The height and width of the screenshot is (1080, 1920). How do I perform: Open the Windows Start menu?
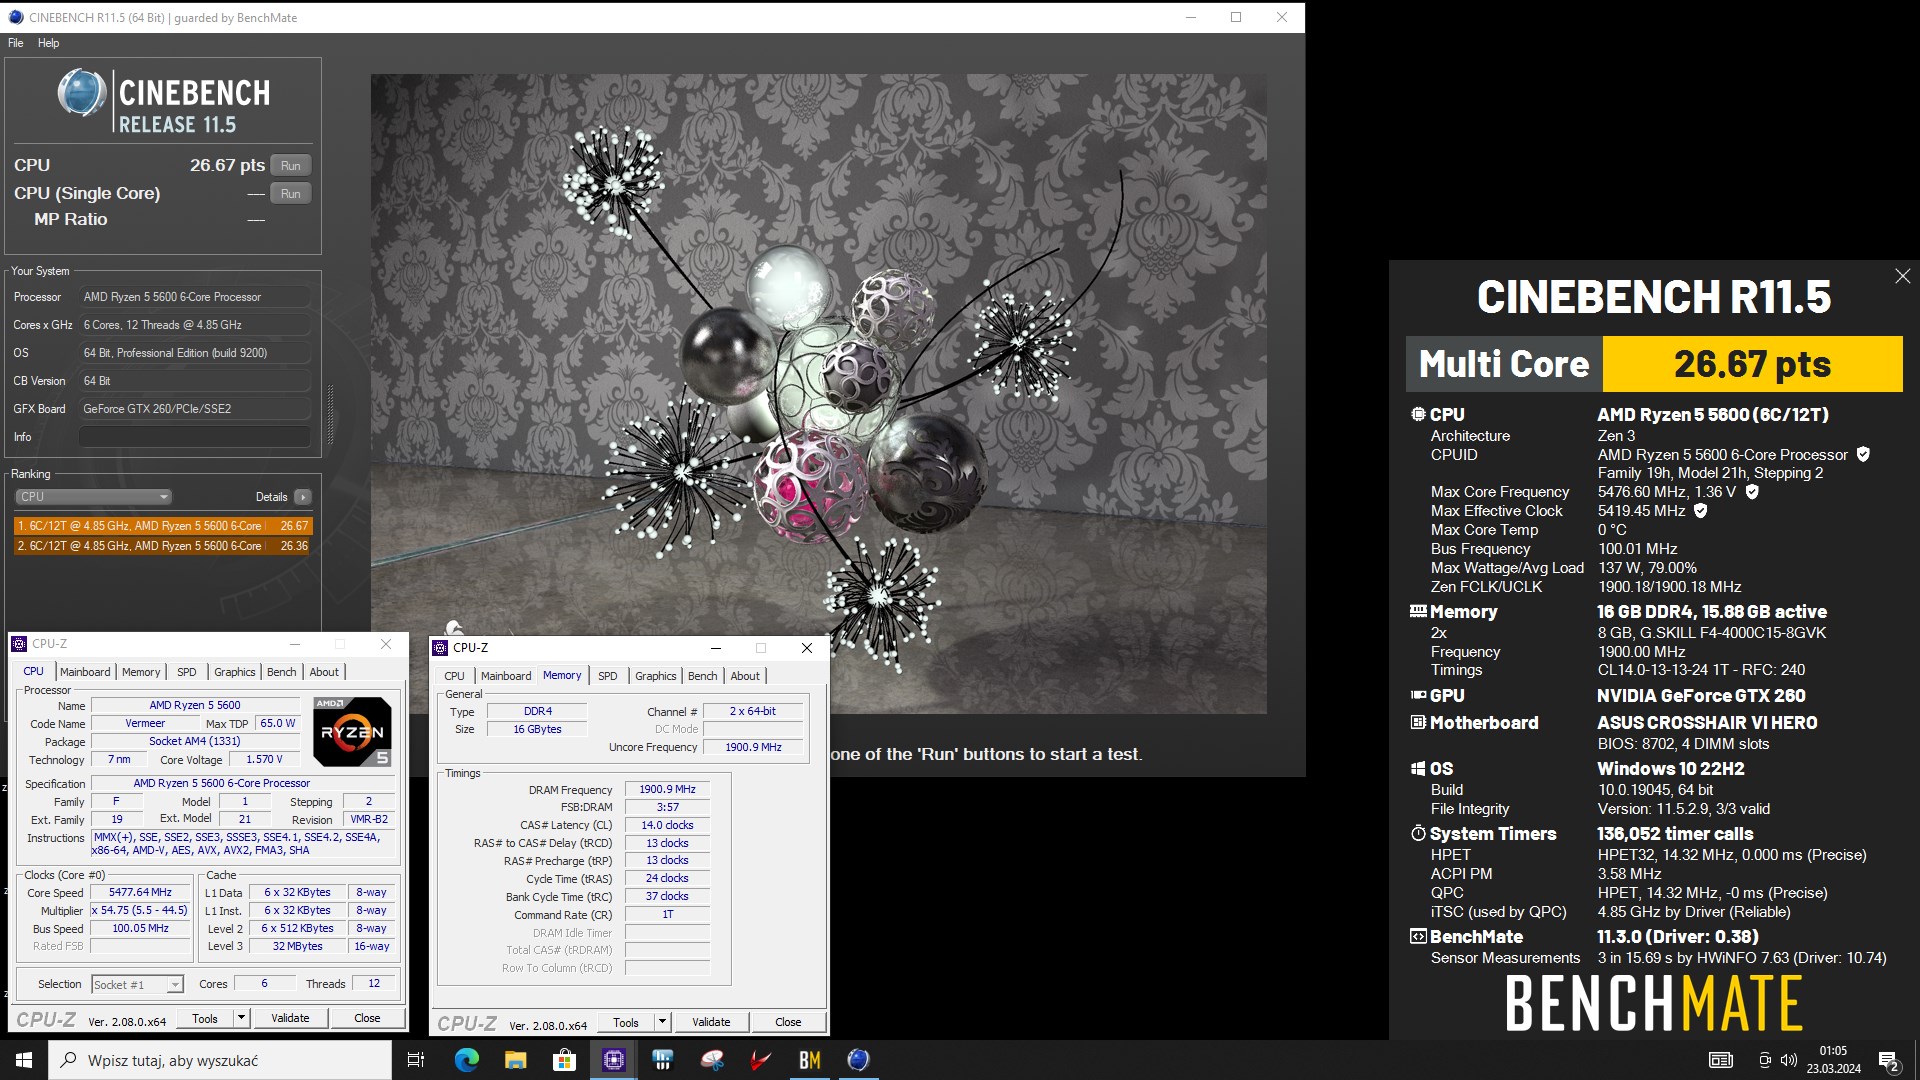(24, 1060)
